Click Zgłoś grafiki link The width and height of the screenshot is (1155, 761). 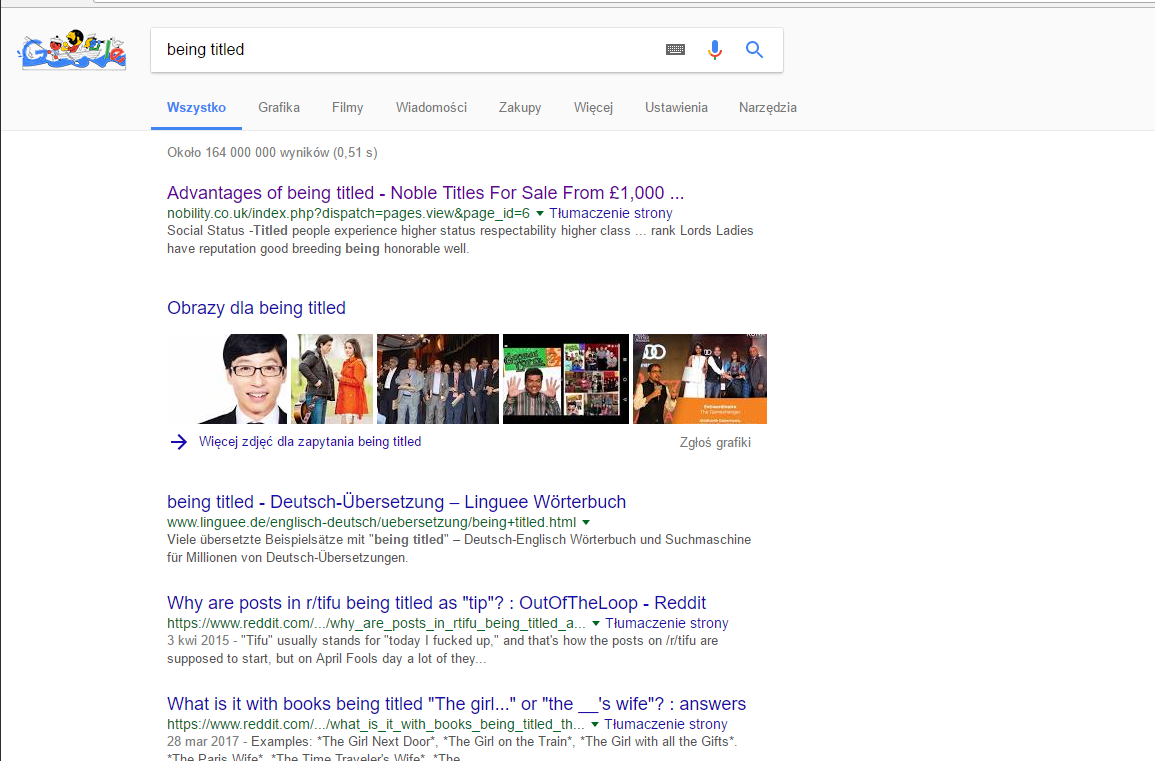tap(715, 443)
